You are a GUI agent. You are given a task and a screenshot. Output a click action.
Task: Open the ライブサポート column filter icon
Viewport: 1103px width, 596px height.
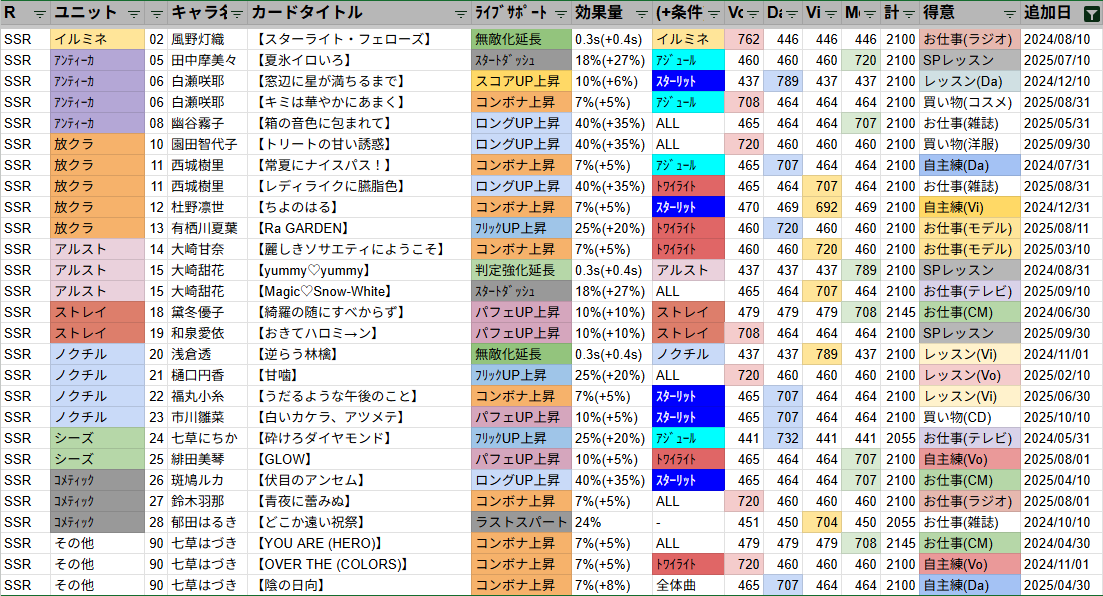563,14
